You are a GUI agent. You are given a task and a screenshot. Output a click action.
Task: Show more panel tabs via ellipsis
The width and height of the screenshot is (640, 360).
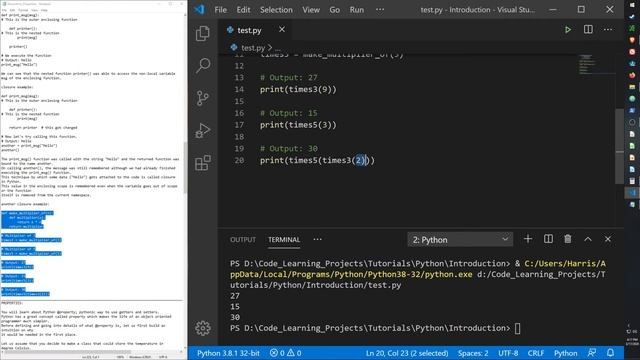pos(318,240)
